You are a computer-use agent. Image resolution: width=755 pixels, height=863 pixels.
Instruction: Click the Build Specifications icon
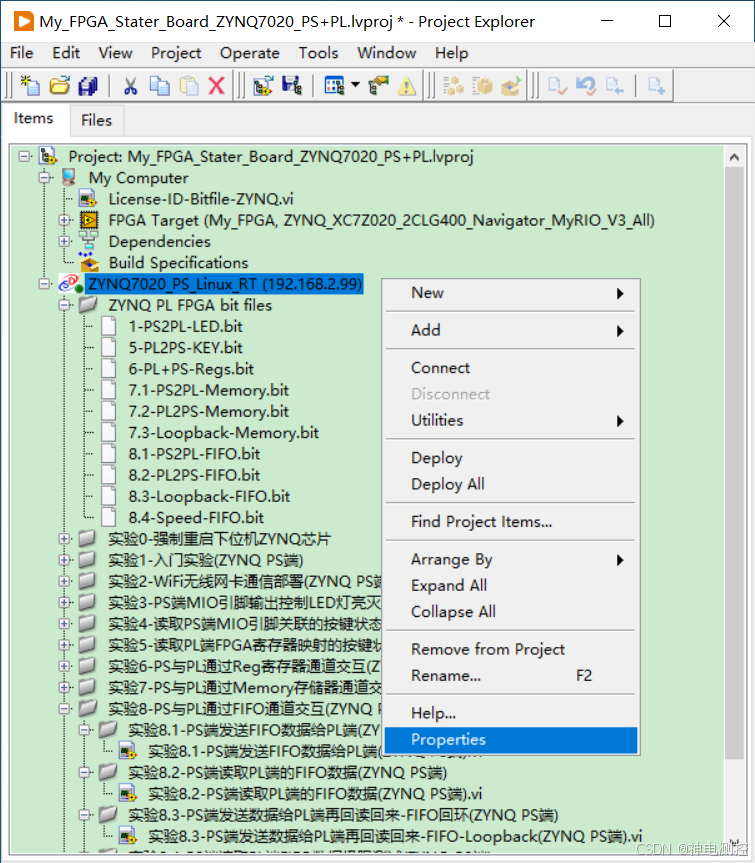(89, 262)
